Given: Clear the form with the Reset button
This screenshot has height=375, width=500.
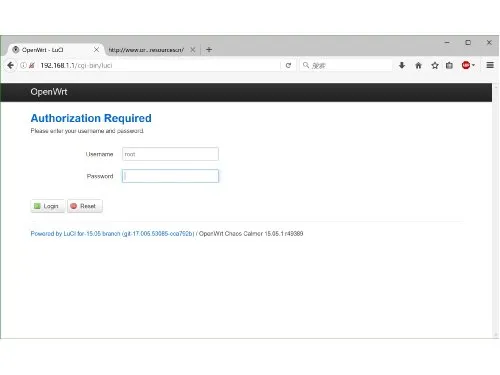Looking at the screenshot, I should tap(85, 206).
